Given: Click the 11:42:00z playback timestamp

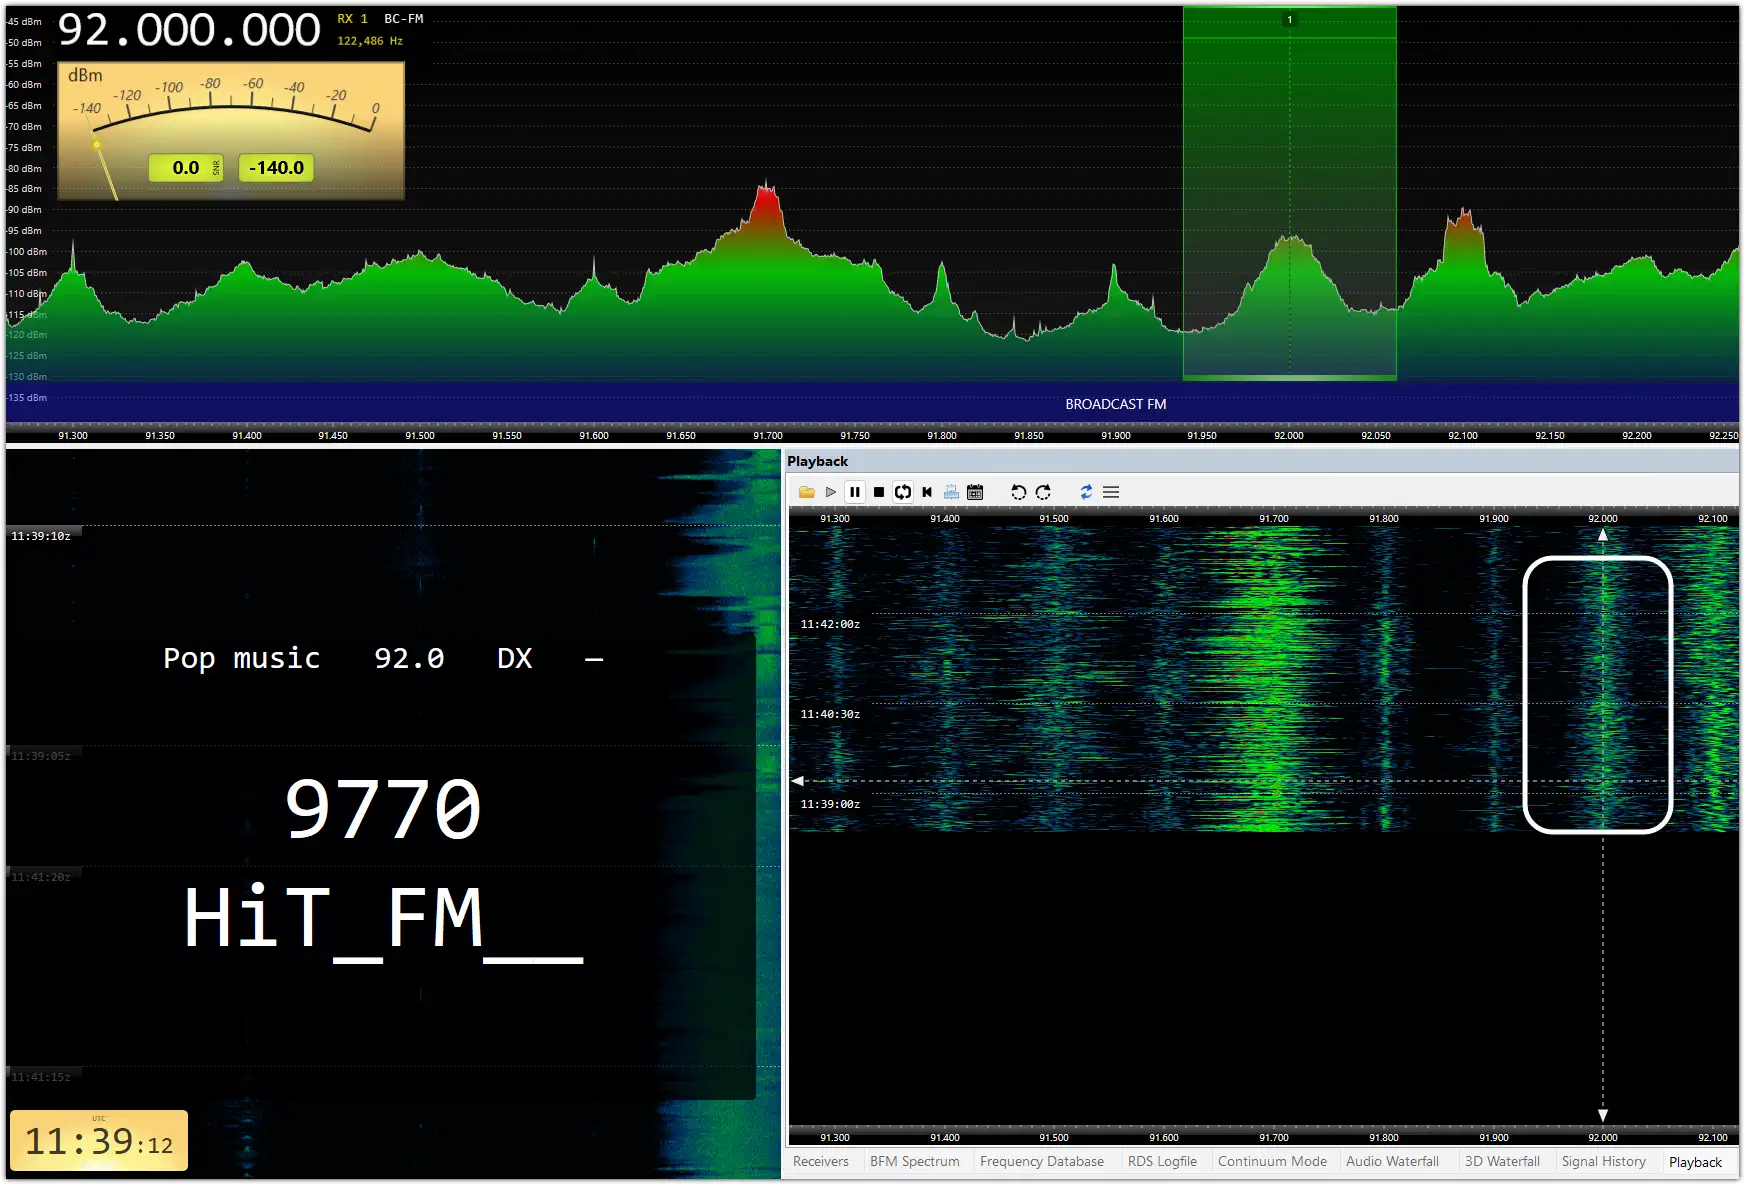Looking at the screenshot, I should tap(830, 624).
